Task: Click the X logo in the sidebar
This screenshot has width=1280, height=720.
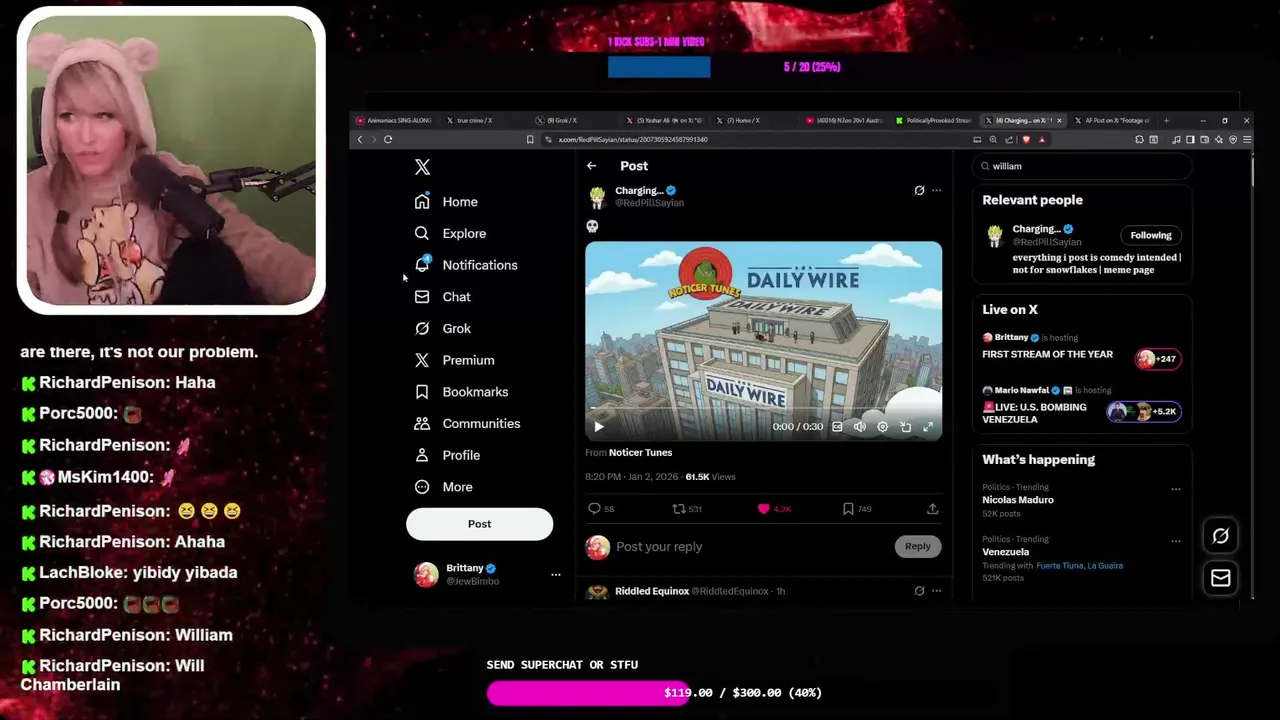Action: [x=422, y=167]
